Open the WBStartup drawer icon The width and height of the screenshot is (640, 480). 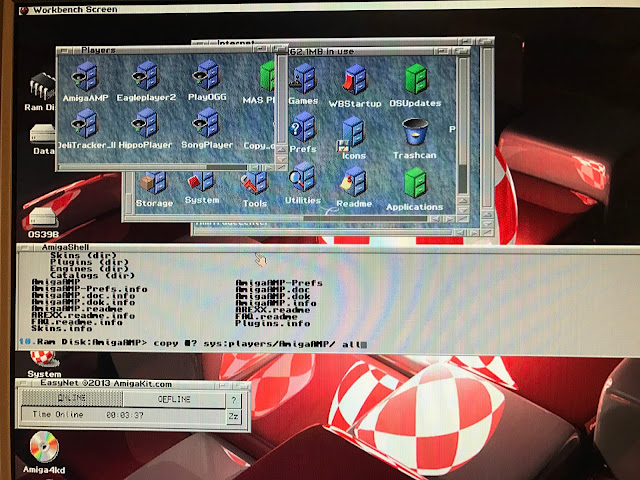[x=354, y=80]
